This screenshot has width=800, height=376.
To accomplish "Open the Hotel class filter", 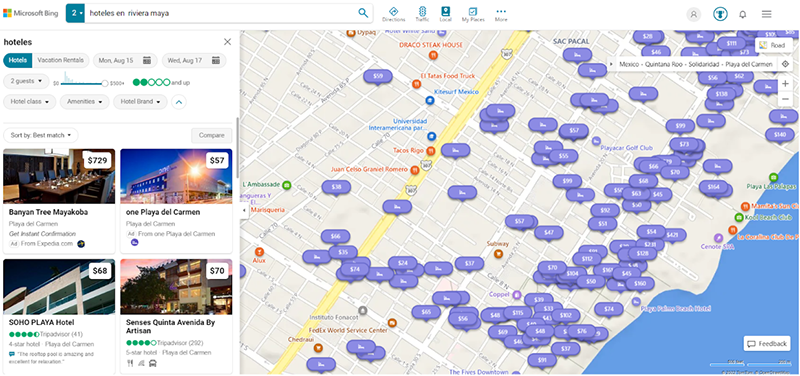I will tap(30, 102).
